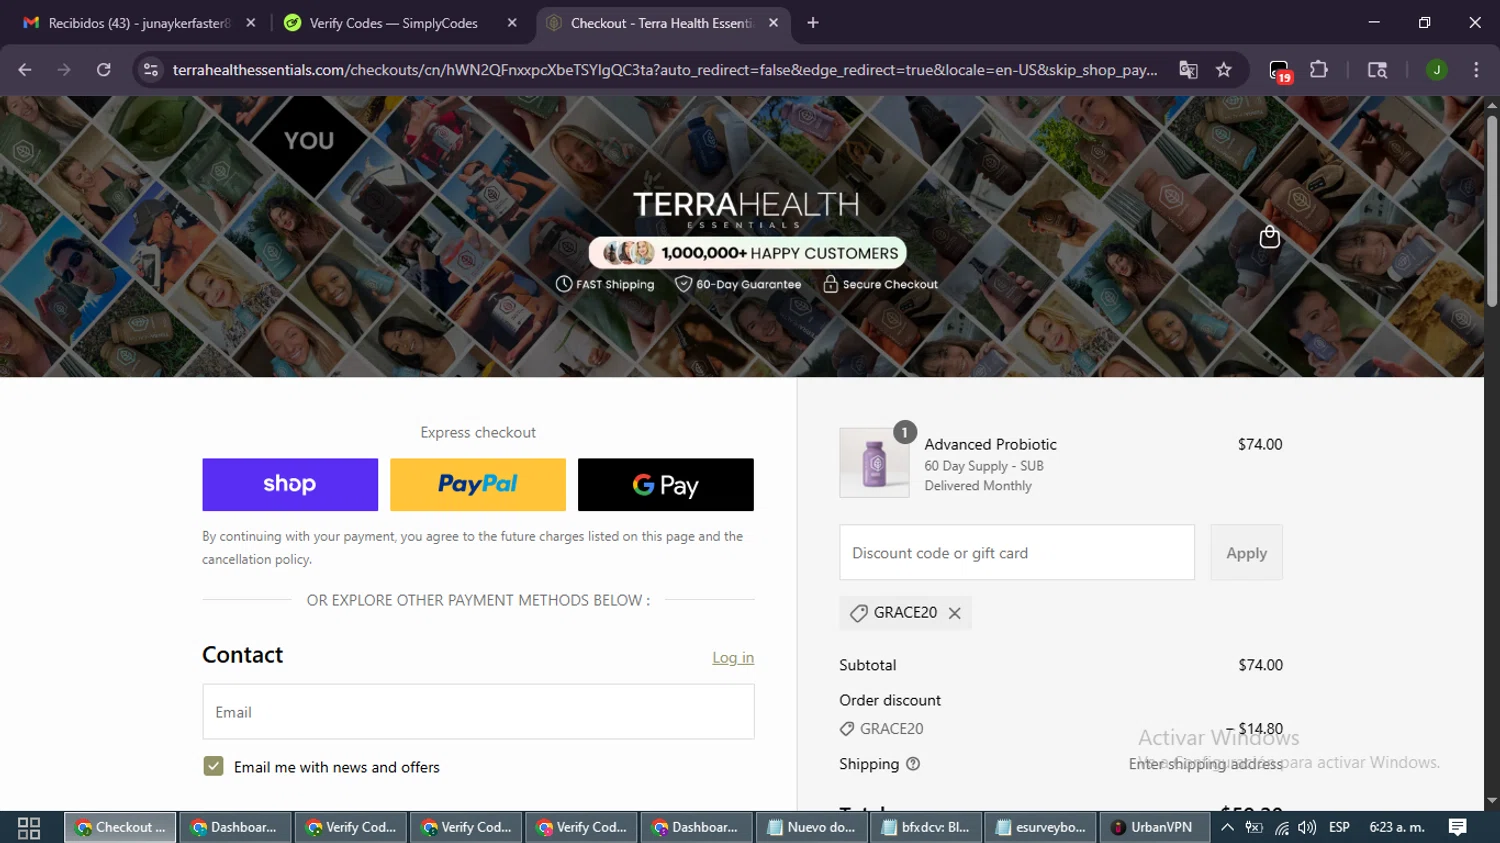This screenshot has width=1500, height=843.
Task: Open the bfxdcv taskbar Notepad window
Action: (926, 828)
